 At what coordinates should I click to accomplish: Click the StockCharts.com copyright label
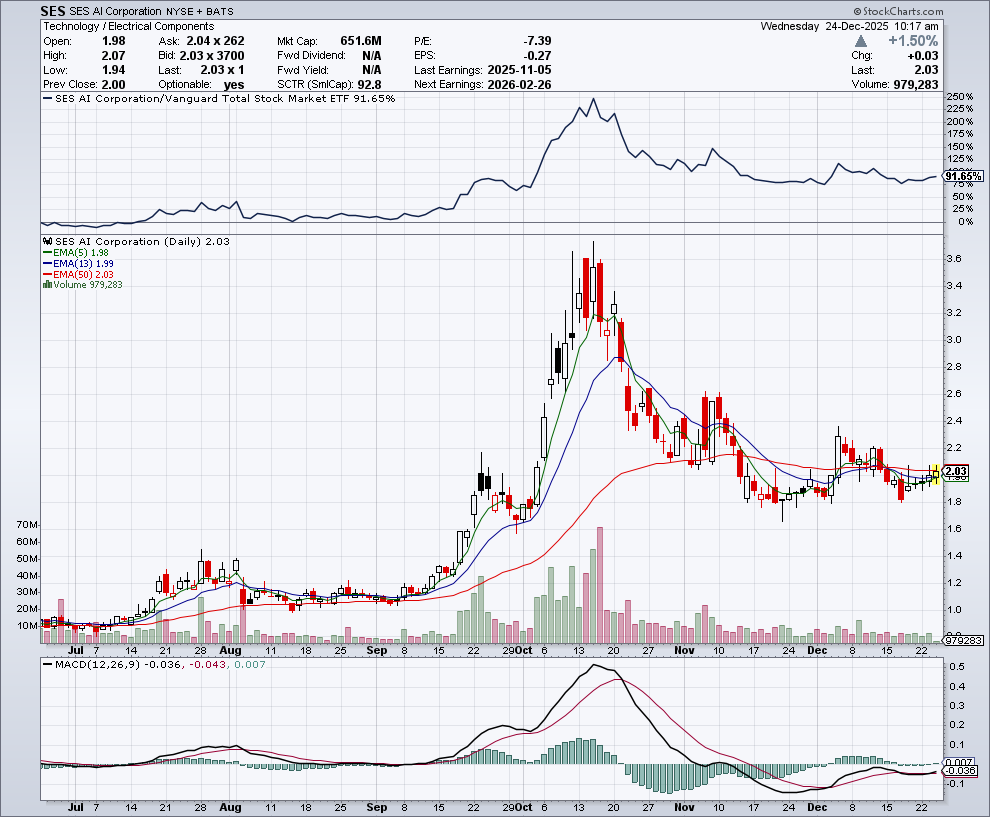[898, 11]
